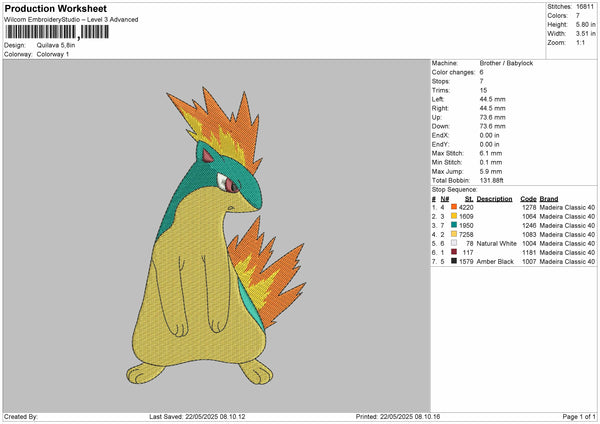The height and width of the screenshot is (424, 600).
Task: Click stitch count 7258 in row 4
Action: pyautogui.click(x=466, y=235)
